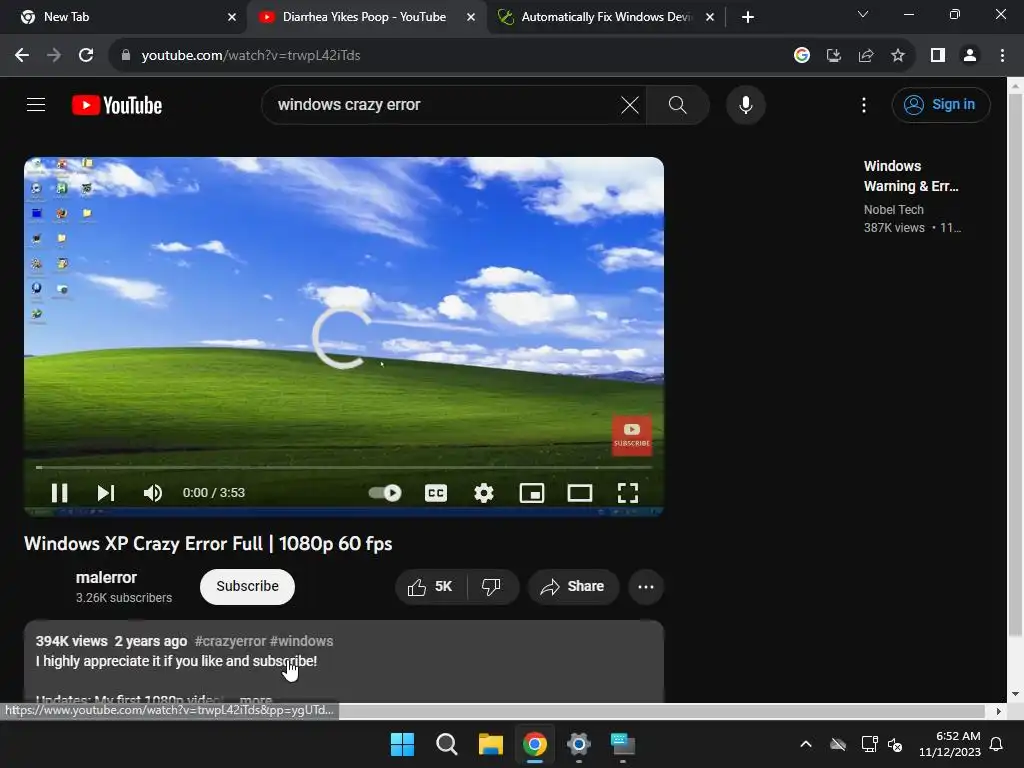Toggle the Chrome side panel
1024x768 pixels.
(x=937, y=56)
